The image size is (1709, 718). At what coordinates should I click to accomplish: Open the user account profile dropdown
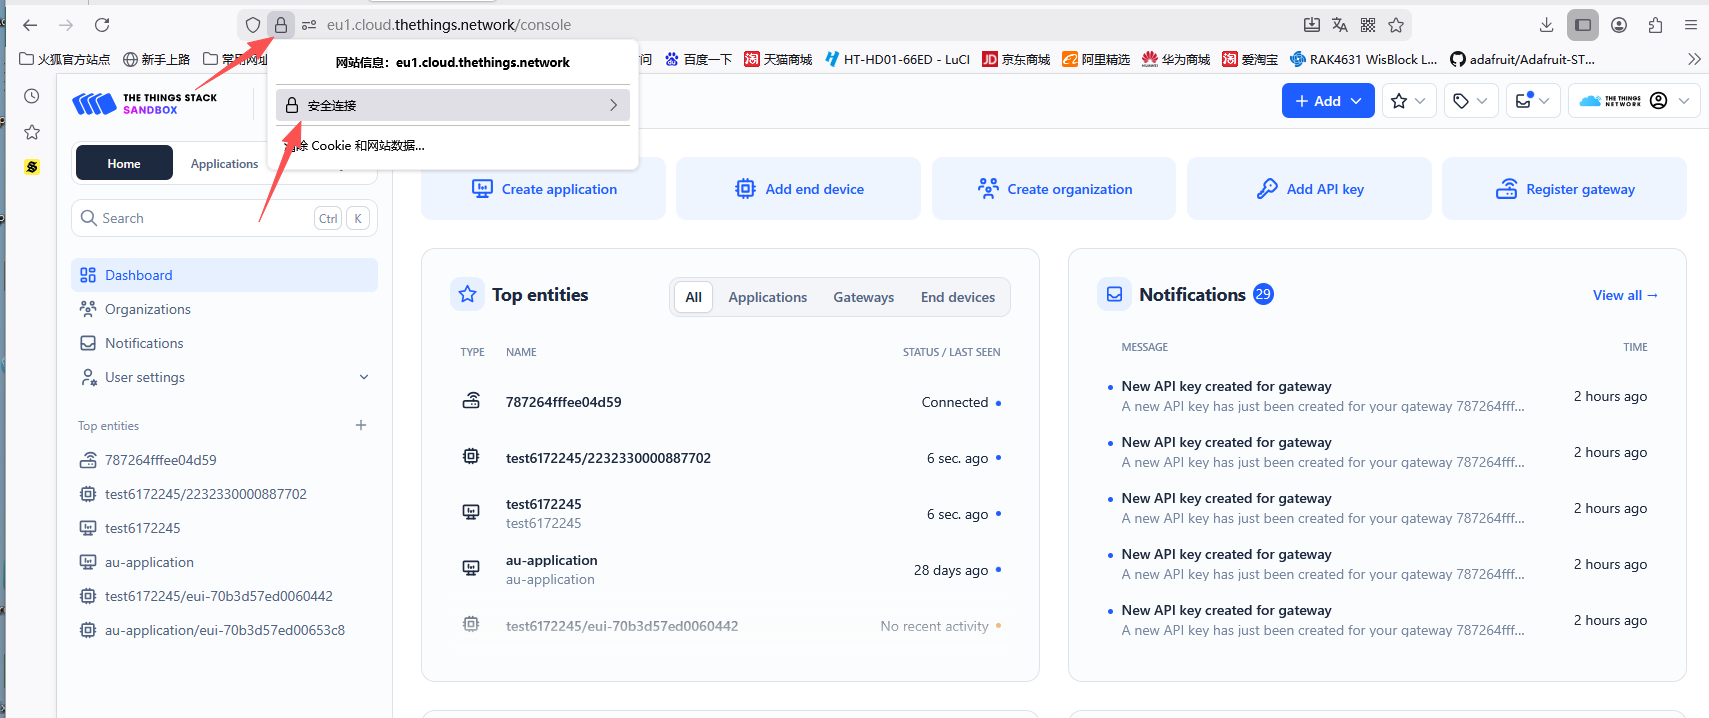pos(1668,101)
